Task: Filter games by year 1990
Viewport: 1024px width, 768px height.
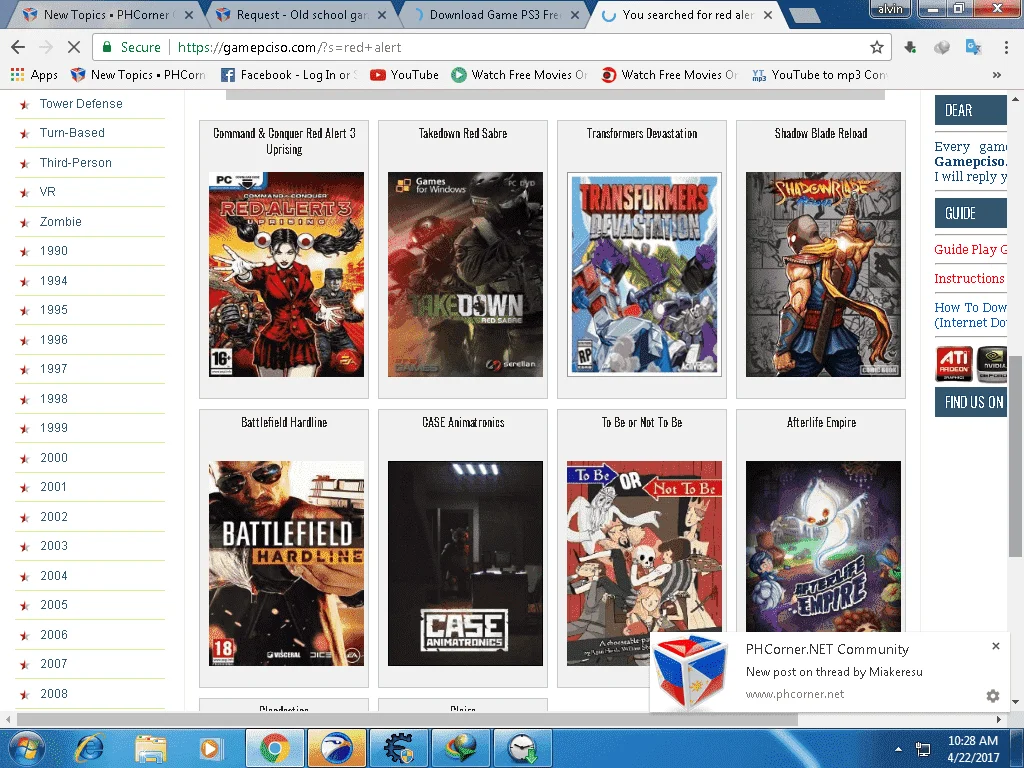Action: (x=54, y=251)
